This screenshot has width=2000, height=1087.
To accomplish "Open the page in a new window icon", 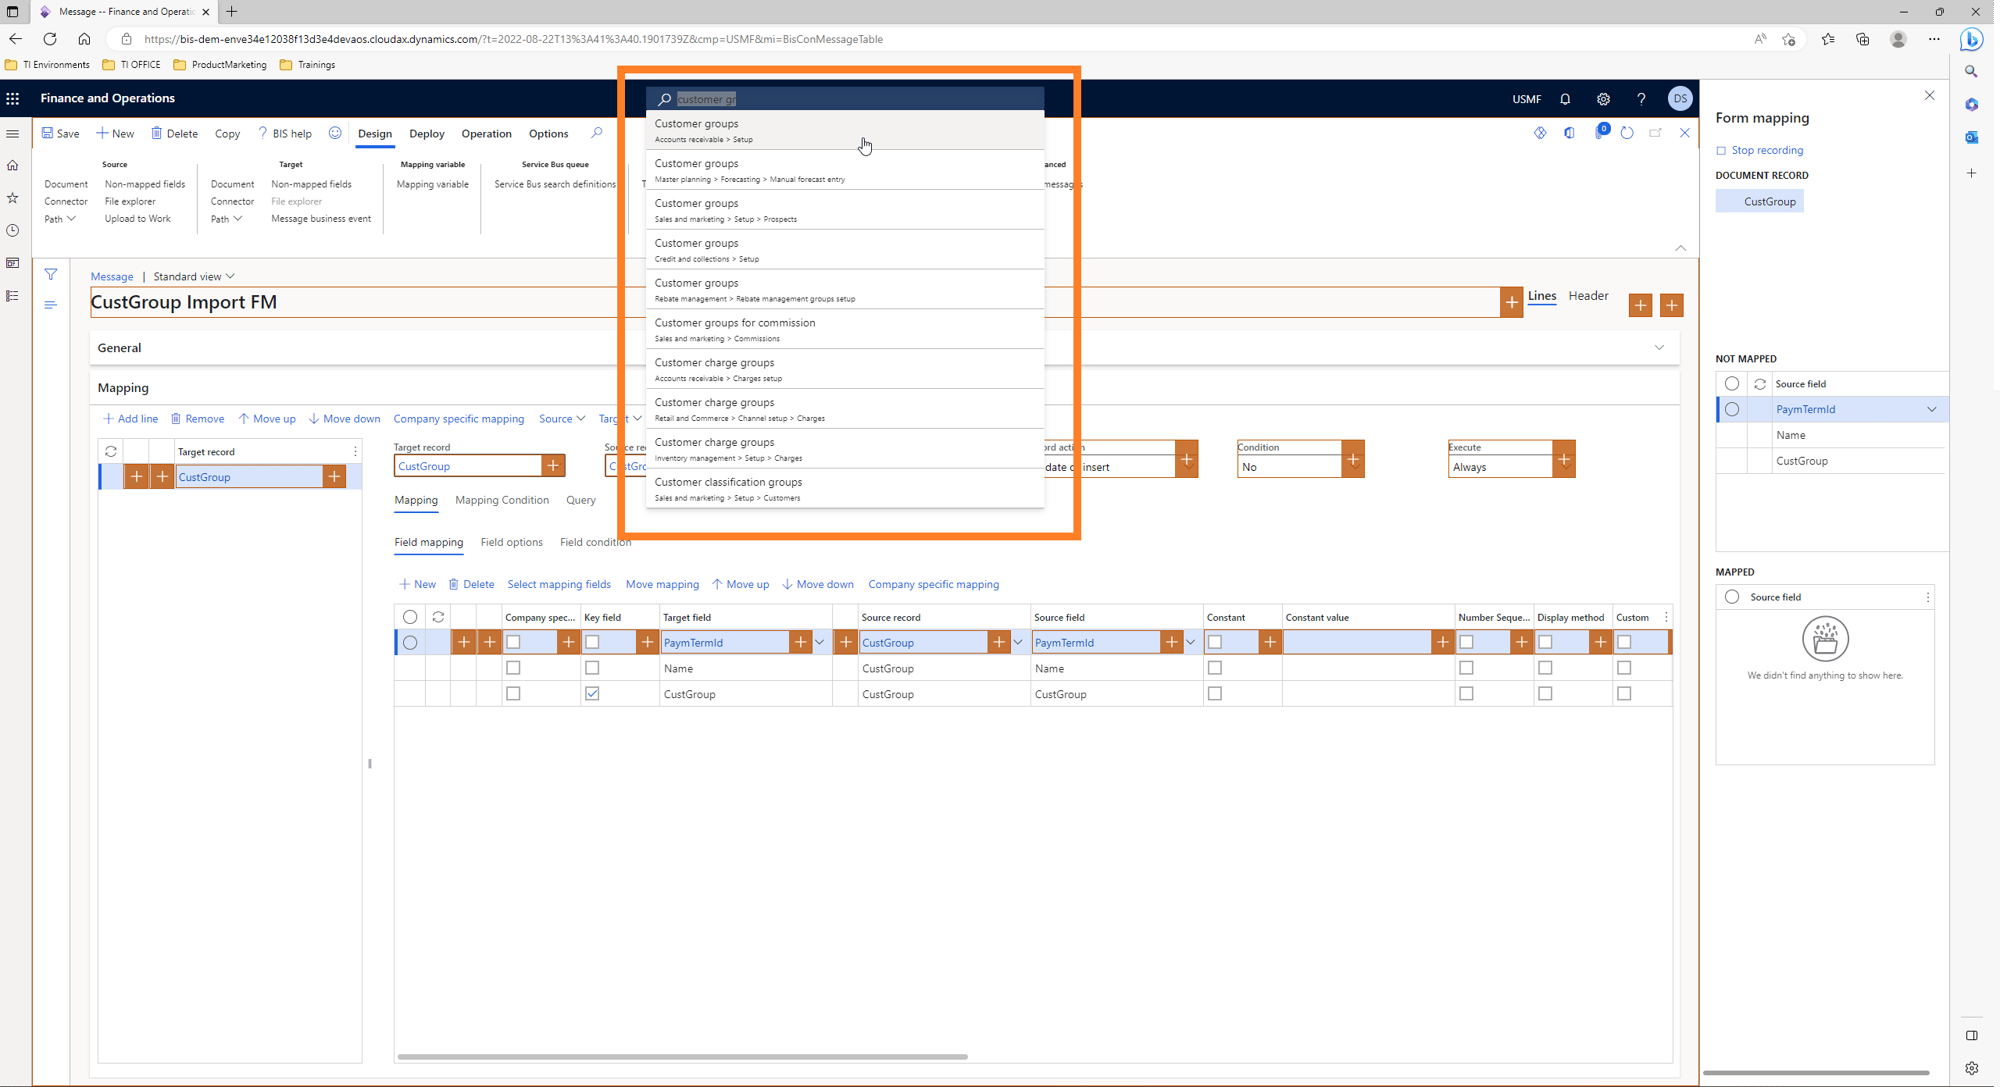I will tap(1656, 132).
